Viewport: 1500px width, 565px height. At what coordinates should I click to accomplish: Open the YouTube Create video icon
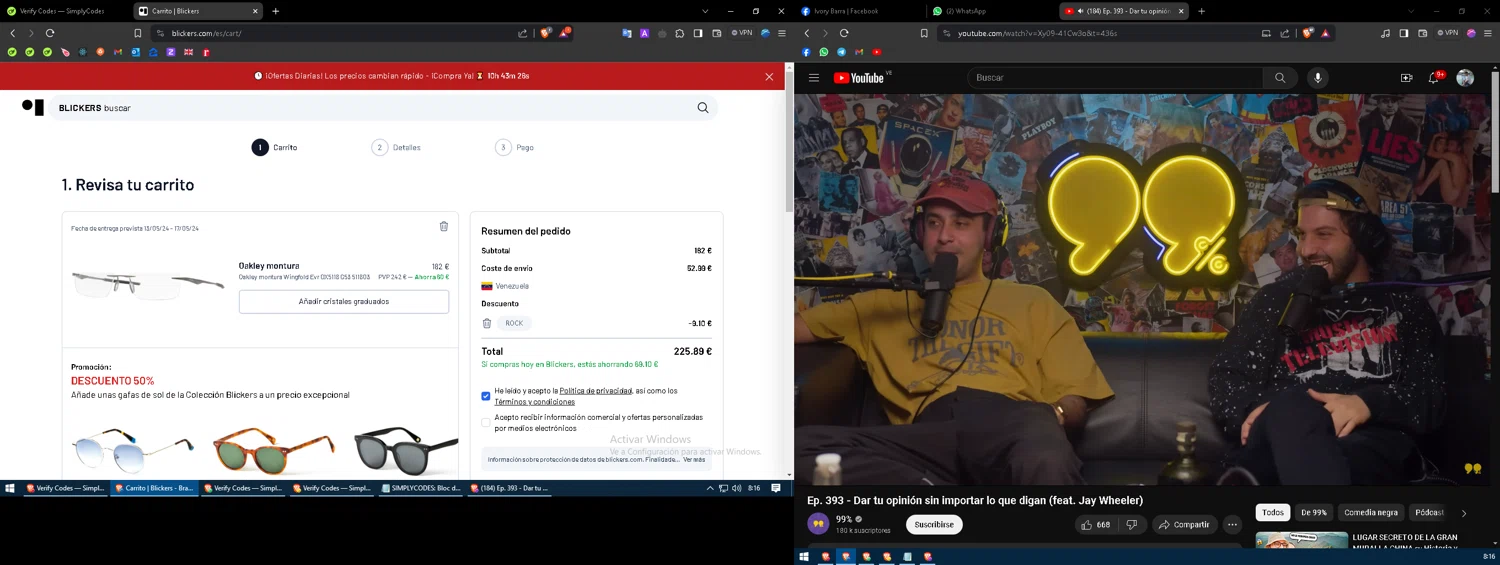click(x=1406, y=78)
